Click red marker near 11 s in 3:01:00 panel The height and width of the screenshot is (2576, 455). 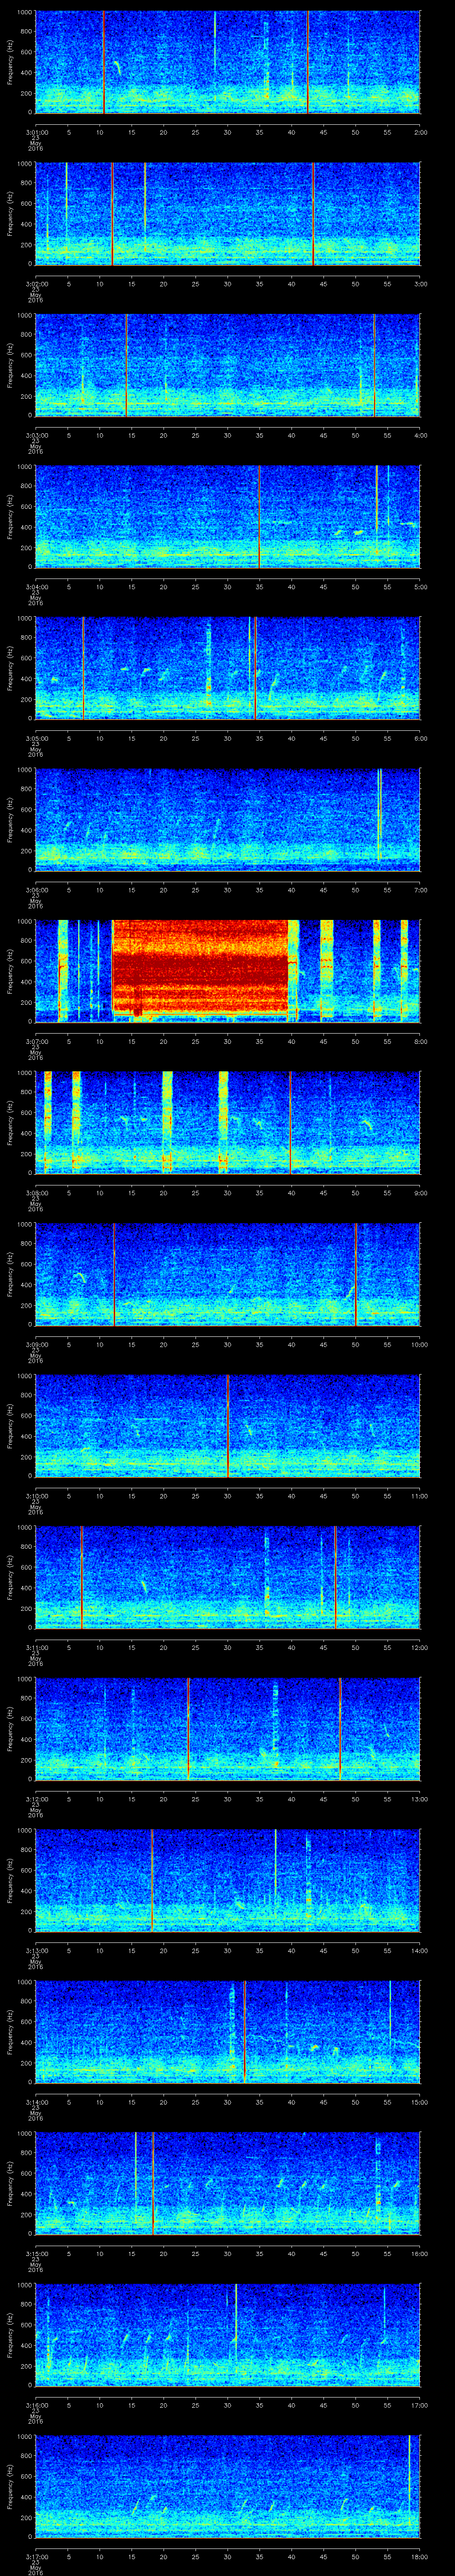104,62
